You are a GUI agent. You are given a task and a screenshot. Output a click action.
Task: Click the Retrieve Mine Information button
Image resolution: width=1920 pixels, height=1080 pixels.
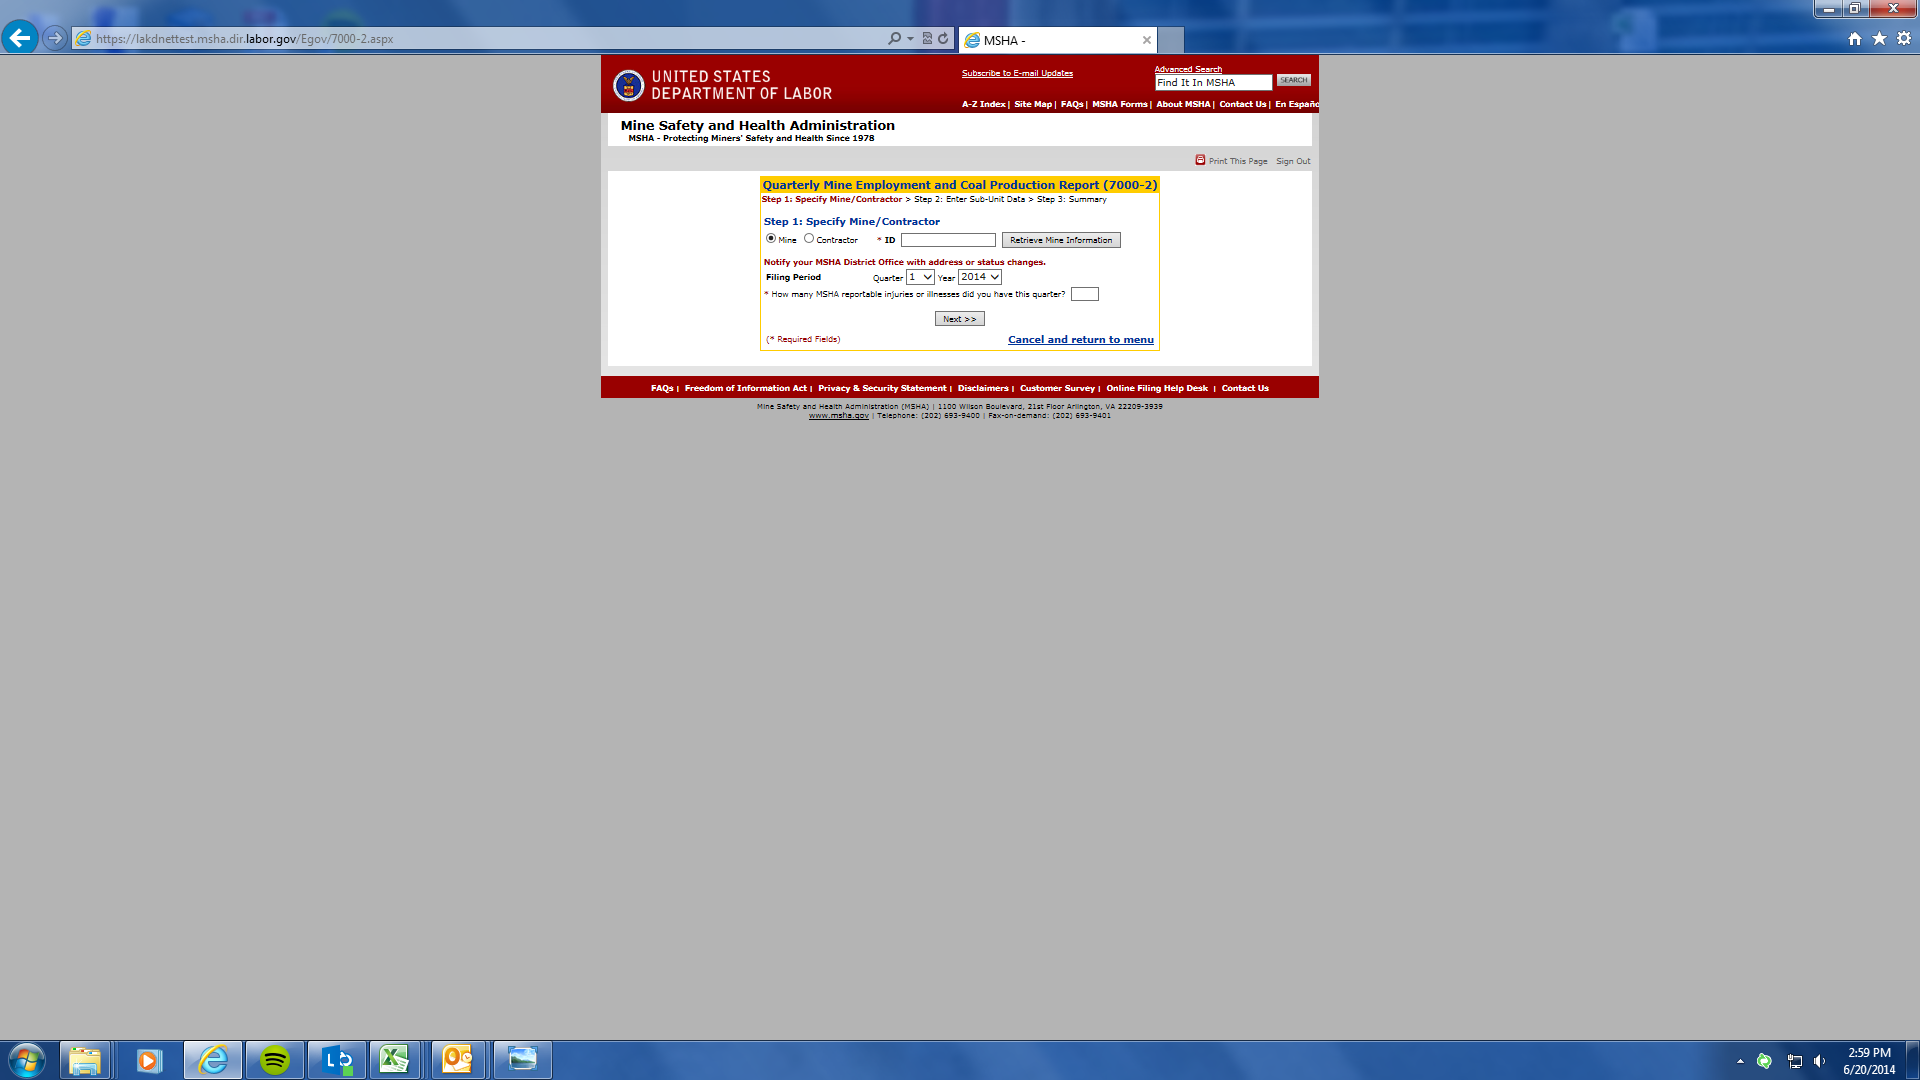(x=1060, y=240)
